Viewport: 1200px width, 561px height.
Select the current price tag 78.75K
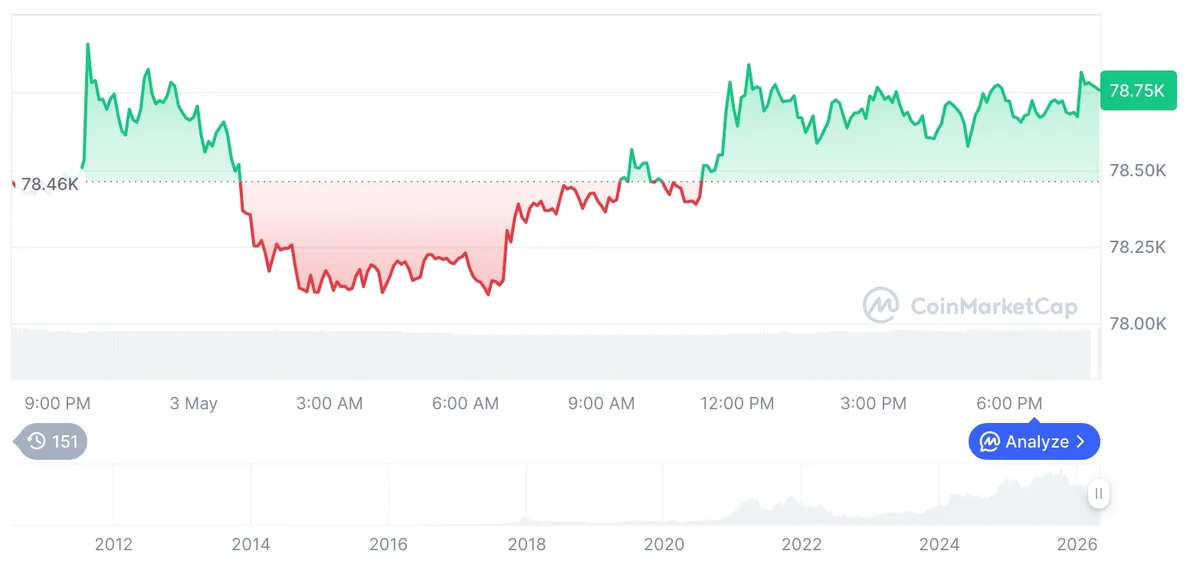coord(1138,90)
